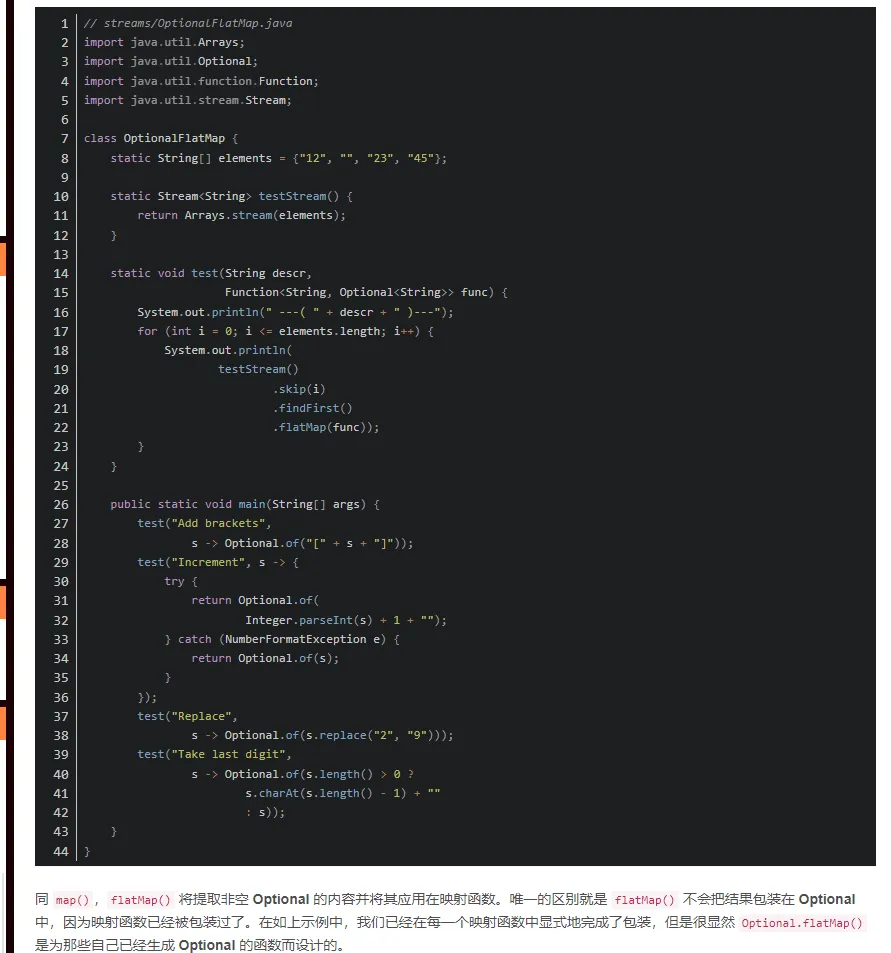The image size is (891, 953).
Task: Click inline code 'Optional.flatMap()' in the paragraph
Action: pyautogui.click(x=802, y=923)
